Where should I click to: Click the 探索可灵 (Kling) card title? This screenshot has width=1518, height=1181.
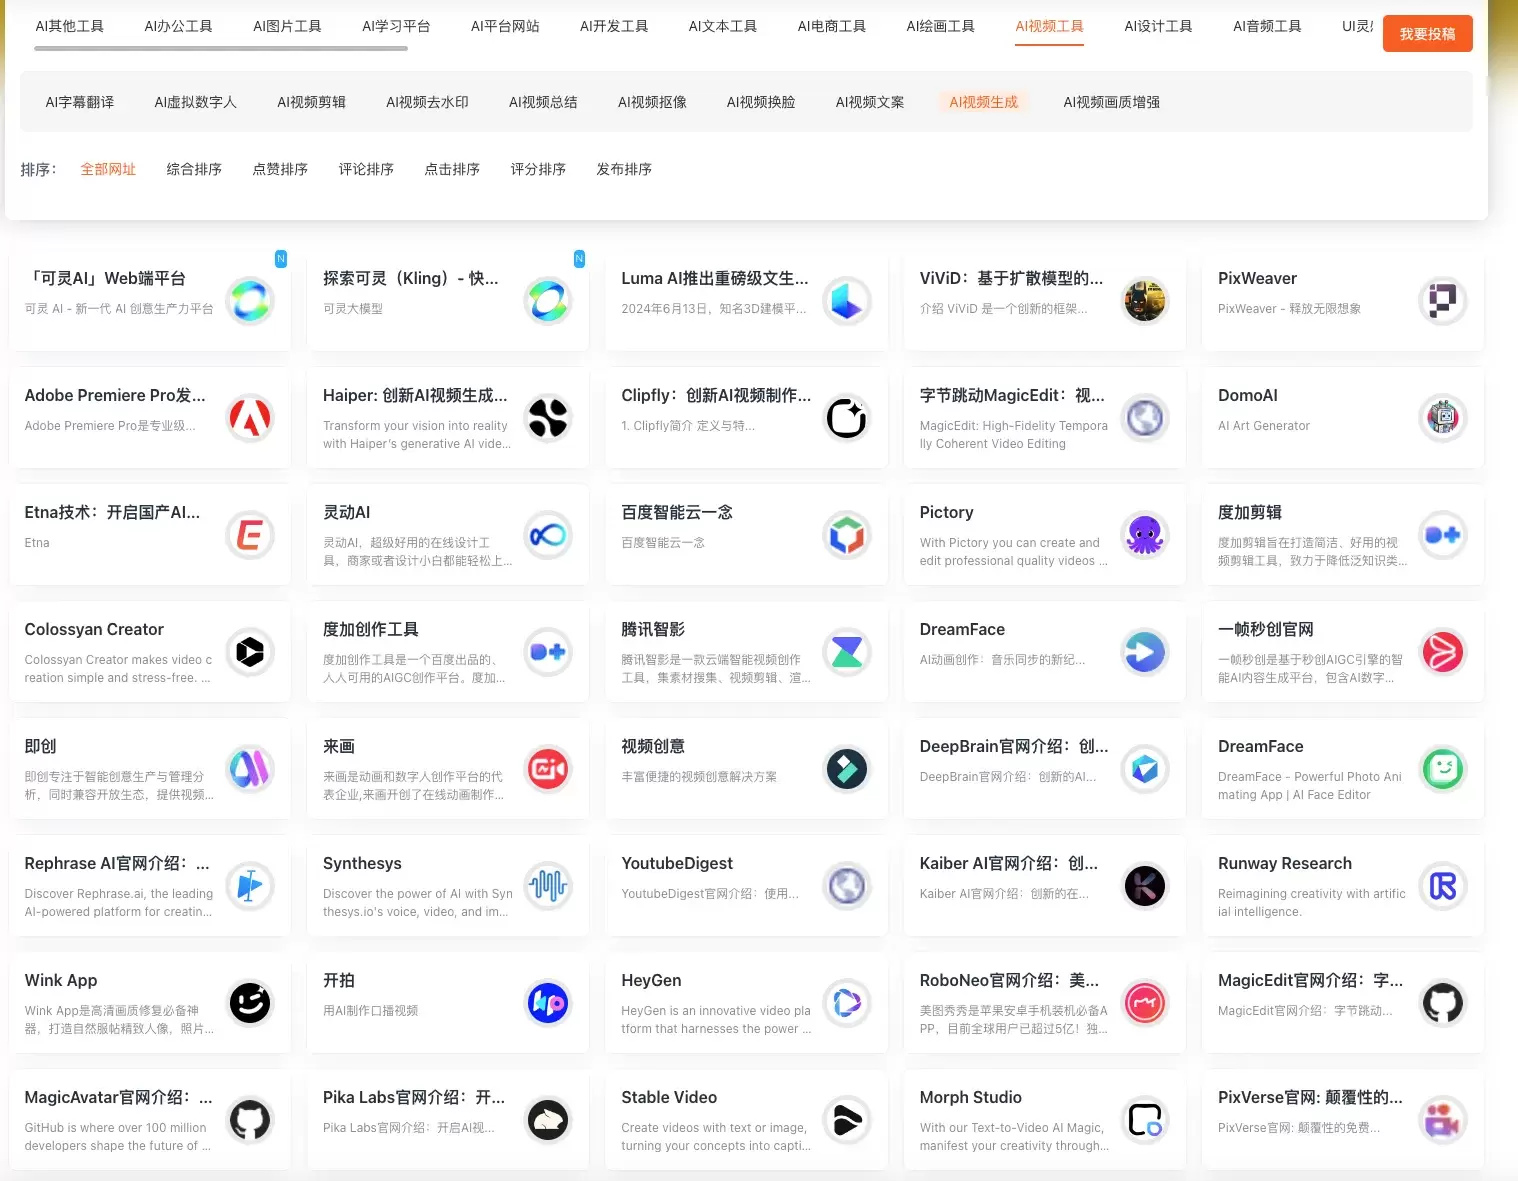[410, 278]
